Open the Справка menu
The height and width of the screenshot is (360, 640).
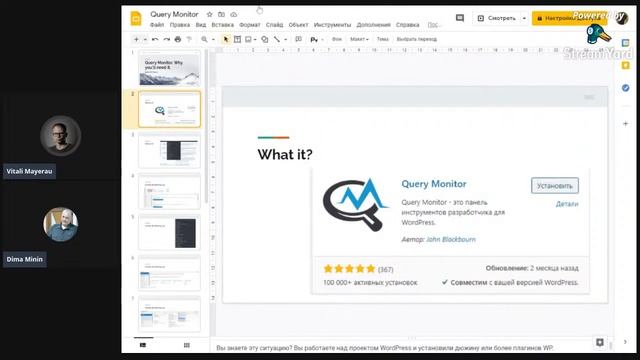coord(407,25)
